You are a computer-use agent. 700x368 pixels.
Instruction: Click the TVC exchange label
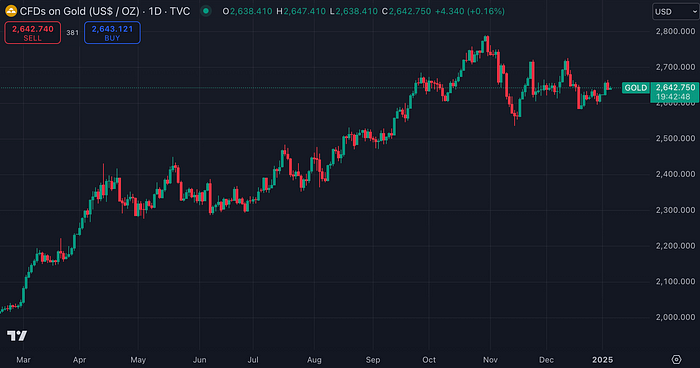[180, 11]
